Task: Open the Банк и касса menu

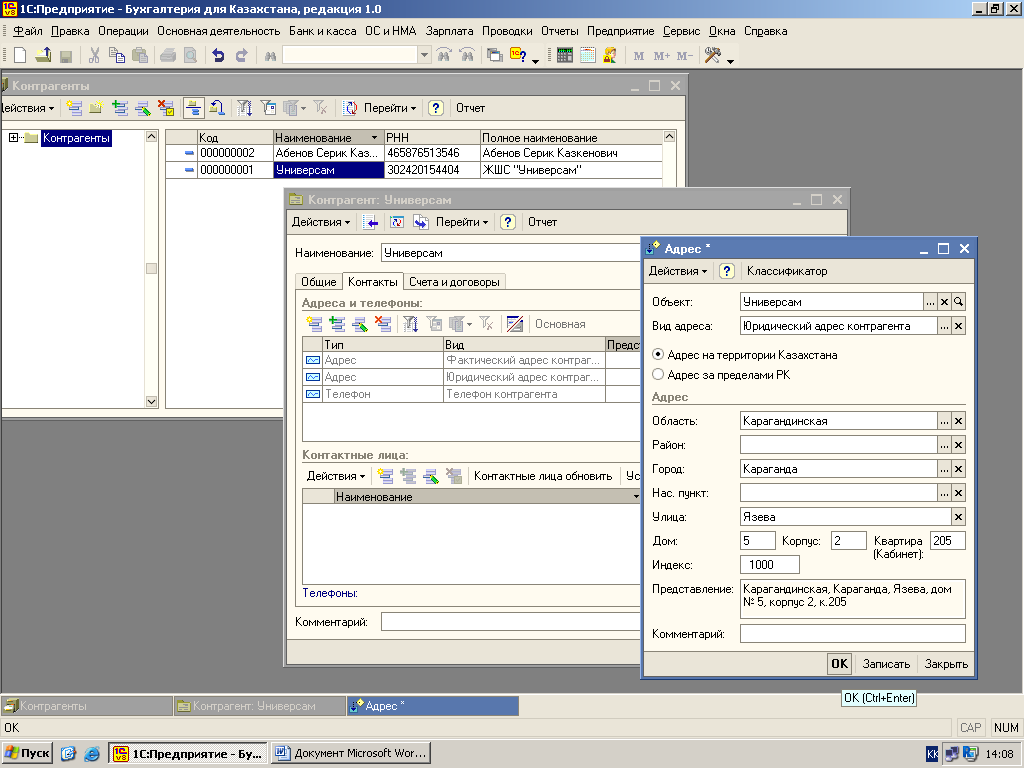Action: (323, 31)
